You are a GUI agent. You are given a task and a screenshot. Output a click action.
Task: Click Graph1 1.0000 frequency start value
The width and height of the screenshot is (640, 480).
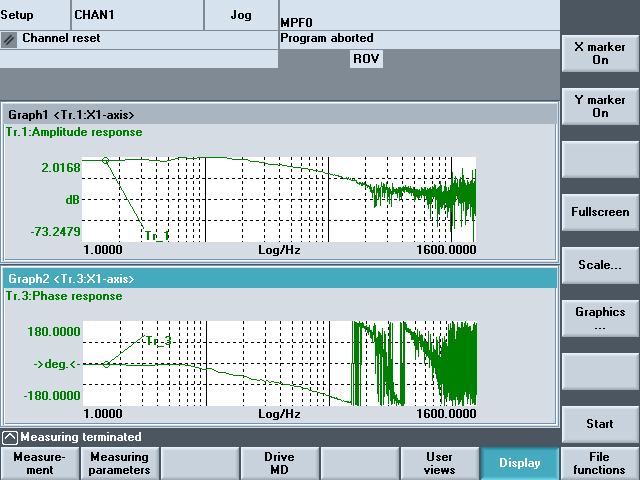103,250
